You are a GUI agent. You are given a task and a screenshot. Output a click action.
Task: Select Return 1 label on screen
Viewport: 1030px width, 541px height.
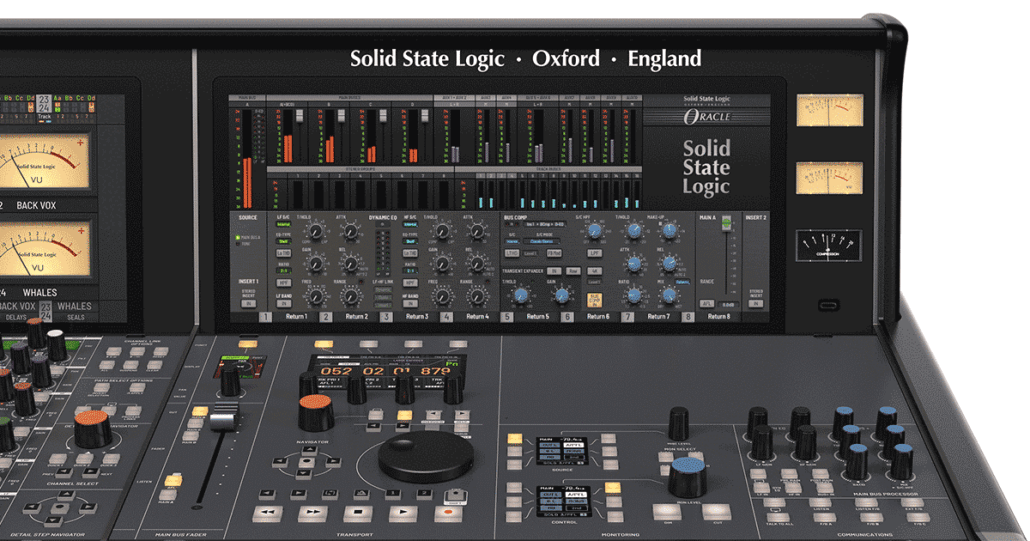click(296, 316)
